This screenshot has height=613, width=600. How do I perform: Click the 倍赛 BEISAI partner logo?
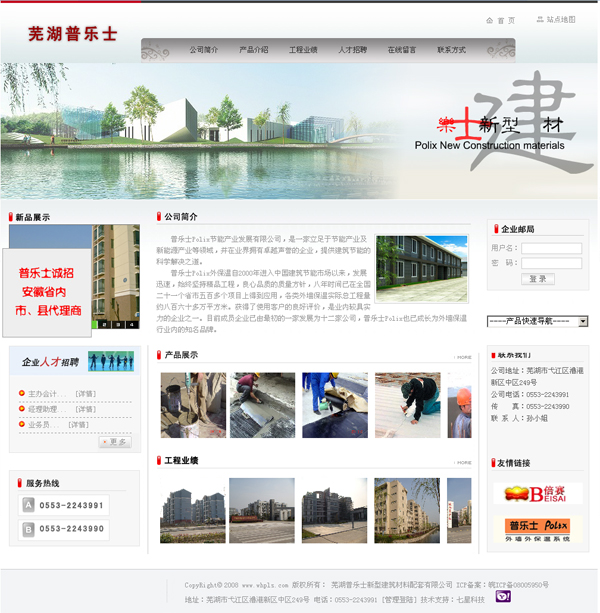pos(523,493)
